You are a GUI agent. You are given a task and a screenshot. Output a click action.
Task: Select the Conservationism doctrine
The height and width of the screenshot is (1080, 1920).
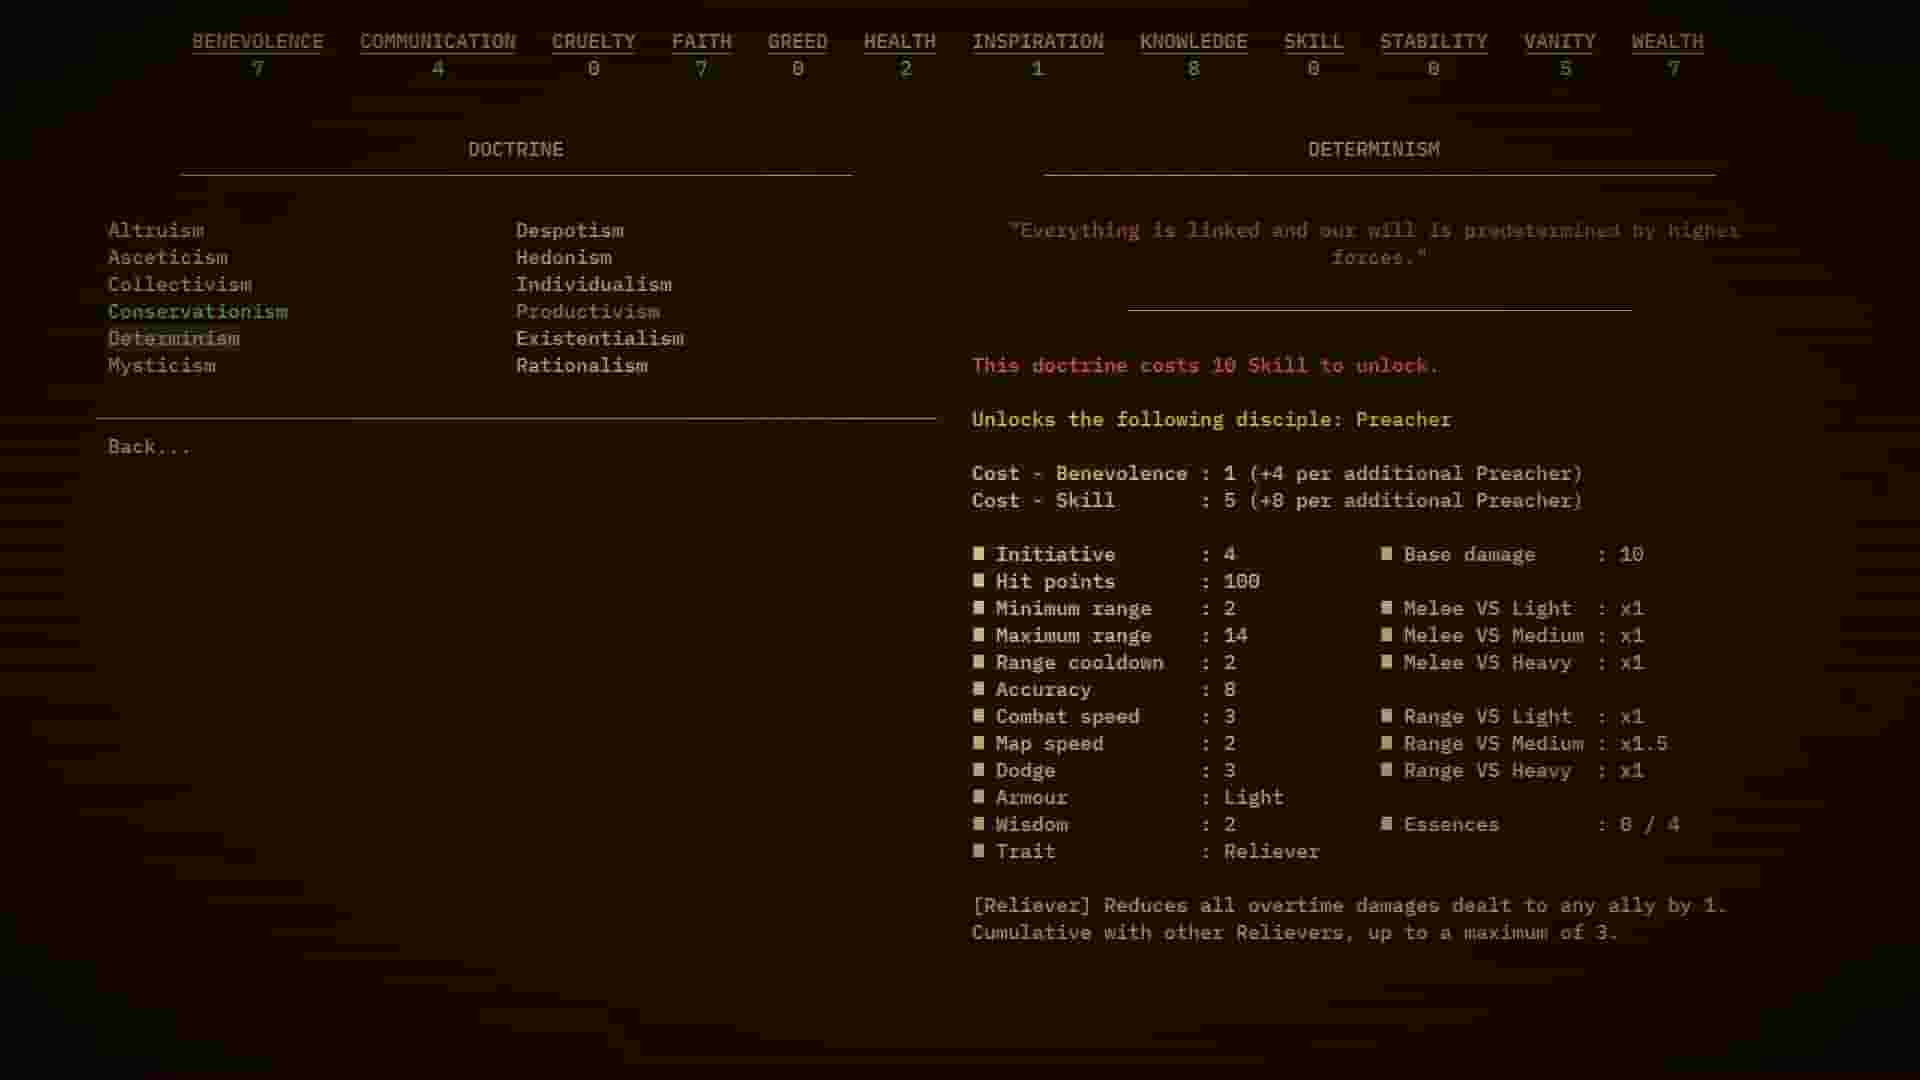pyautogui.click(x=198, y=311)
